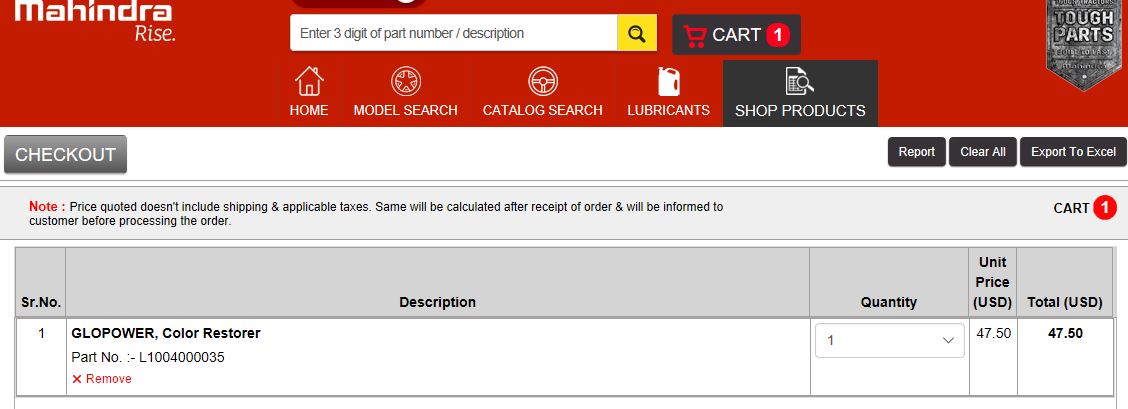This screenshot has height=409, width=1128.
Task: Click the red cart count badge in header
Action: (778, 35)
